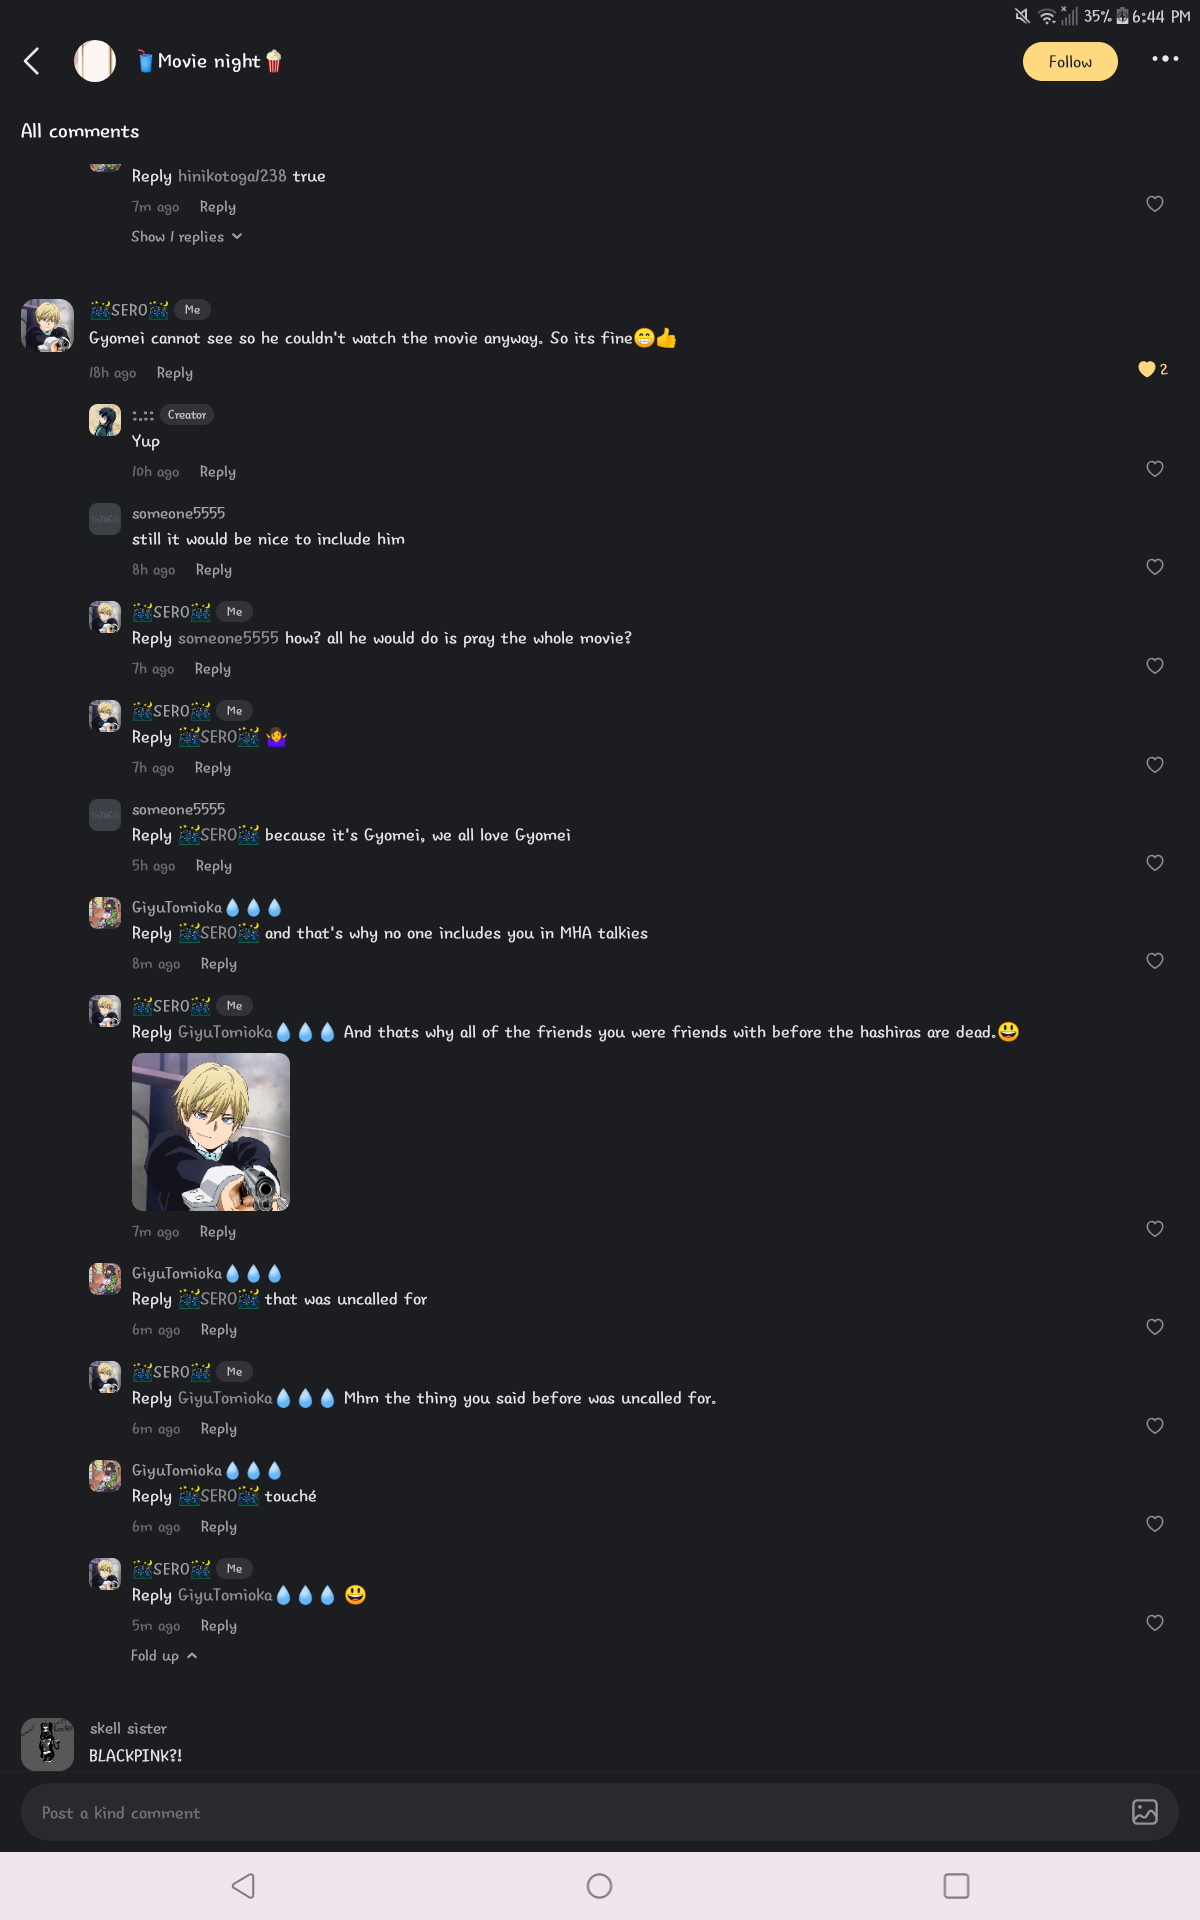Open skell sister's profile avatar
The height and width of the screenshot is (1920, 1200).
pos(47,1744)
